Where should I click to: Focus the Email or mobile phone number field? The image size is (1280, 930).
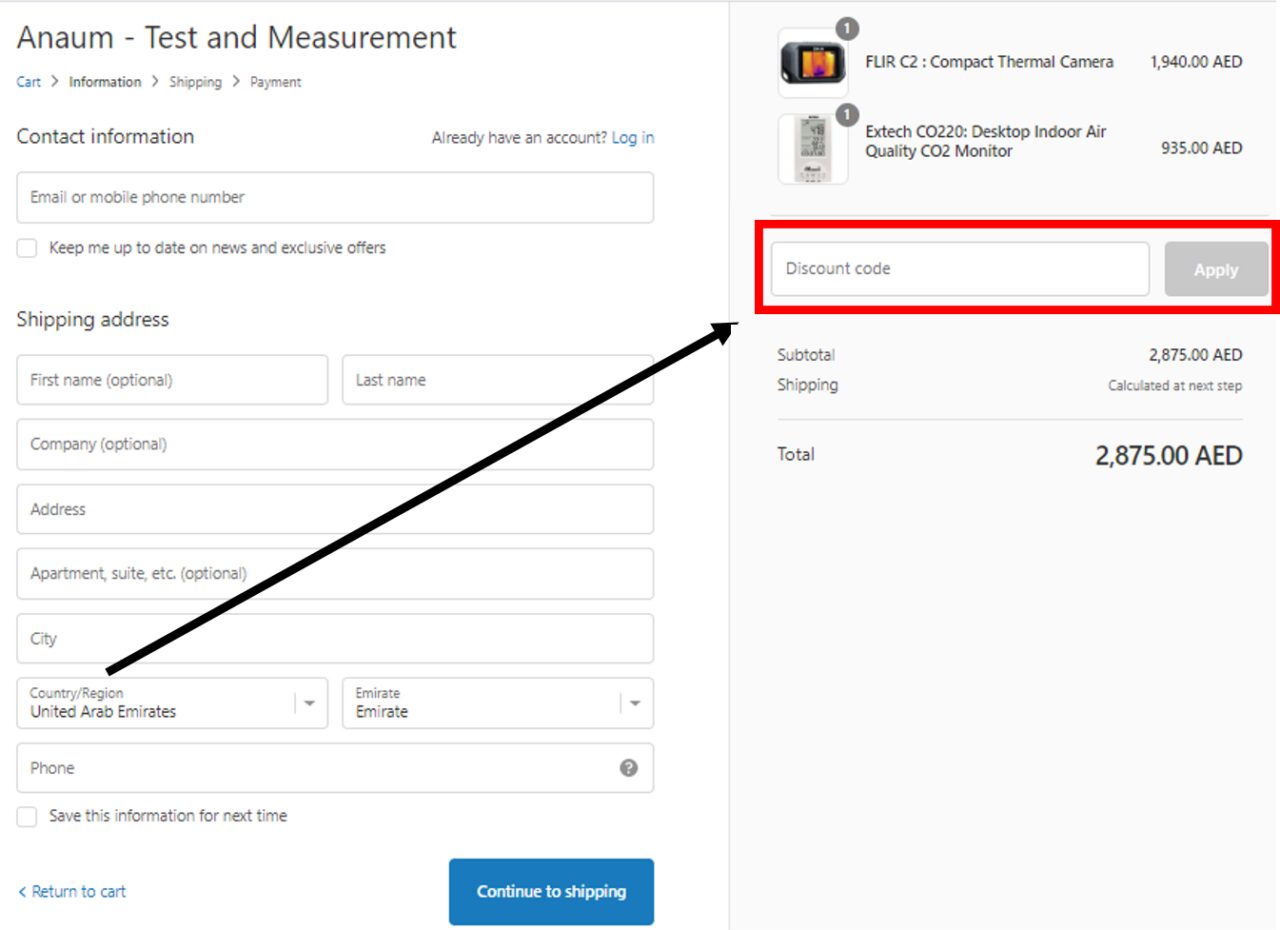(335, 197)
